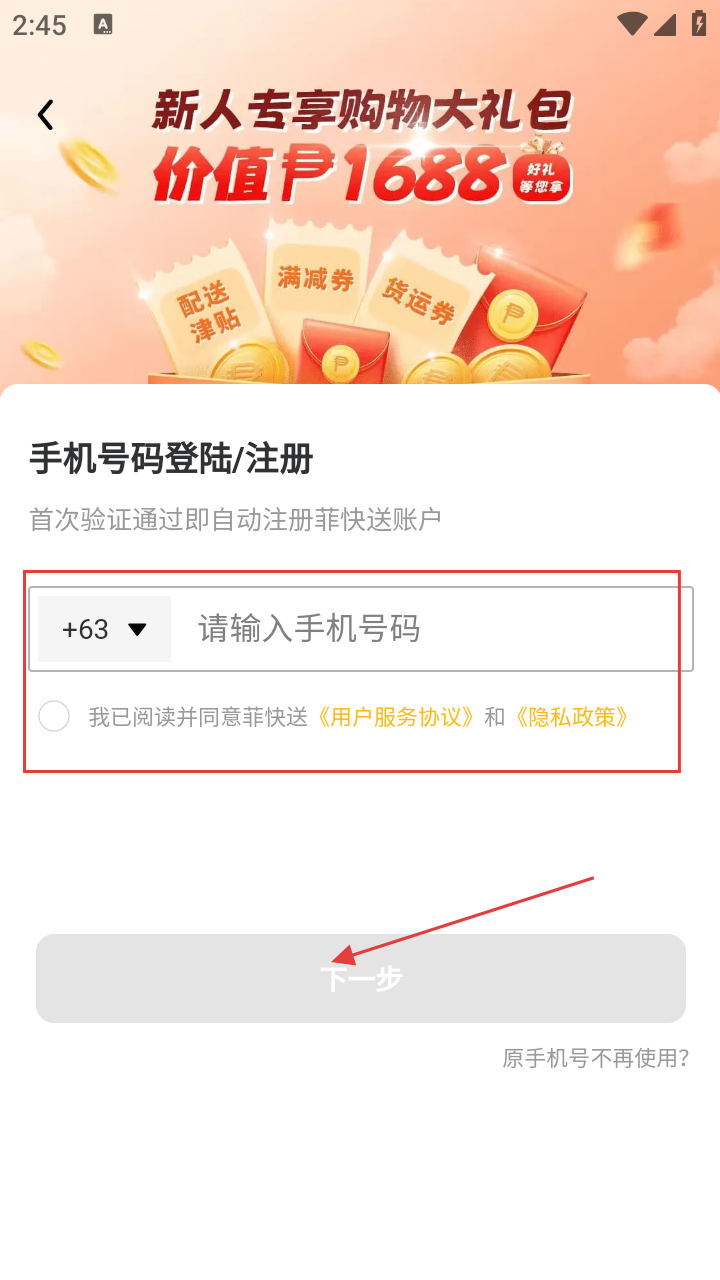This screenshot has width=720, height=1280.
Task: Tap the 新人专享购物大礼包 banner title
Action: click(x=361, y=111)
